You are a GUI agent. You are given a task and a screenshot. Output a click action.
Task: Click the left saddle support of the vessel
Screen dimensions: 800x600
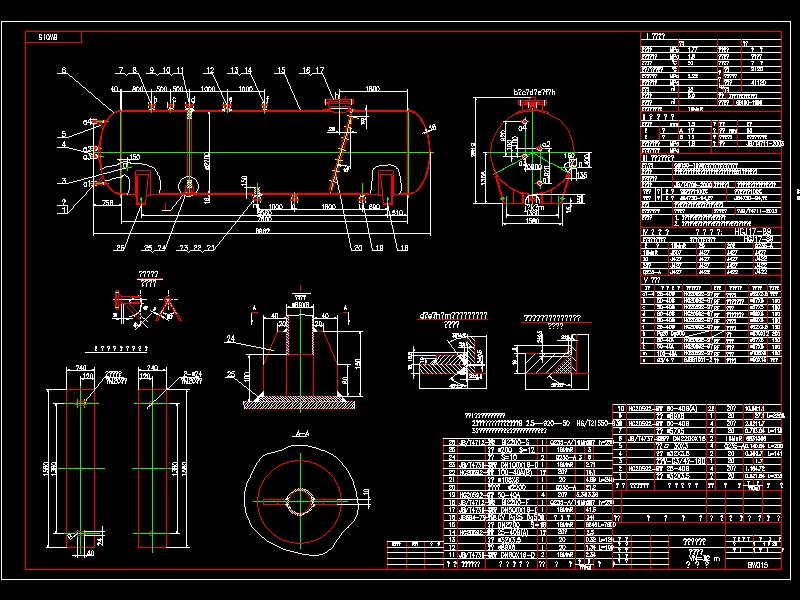(x=141, y=186)
